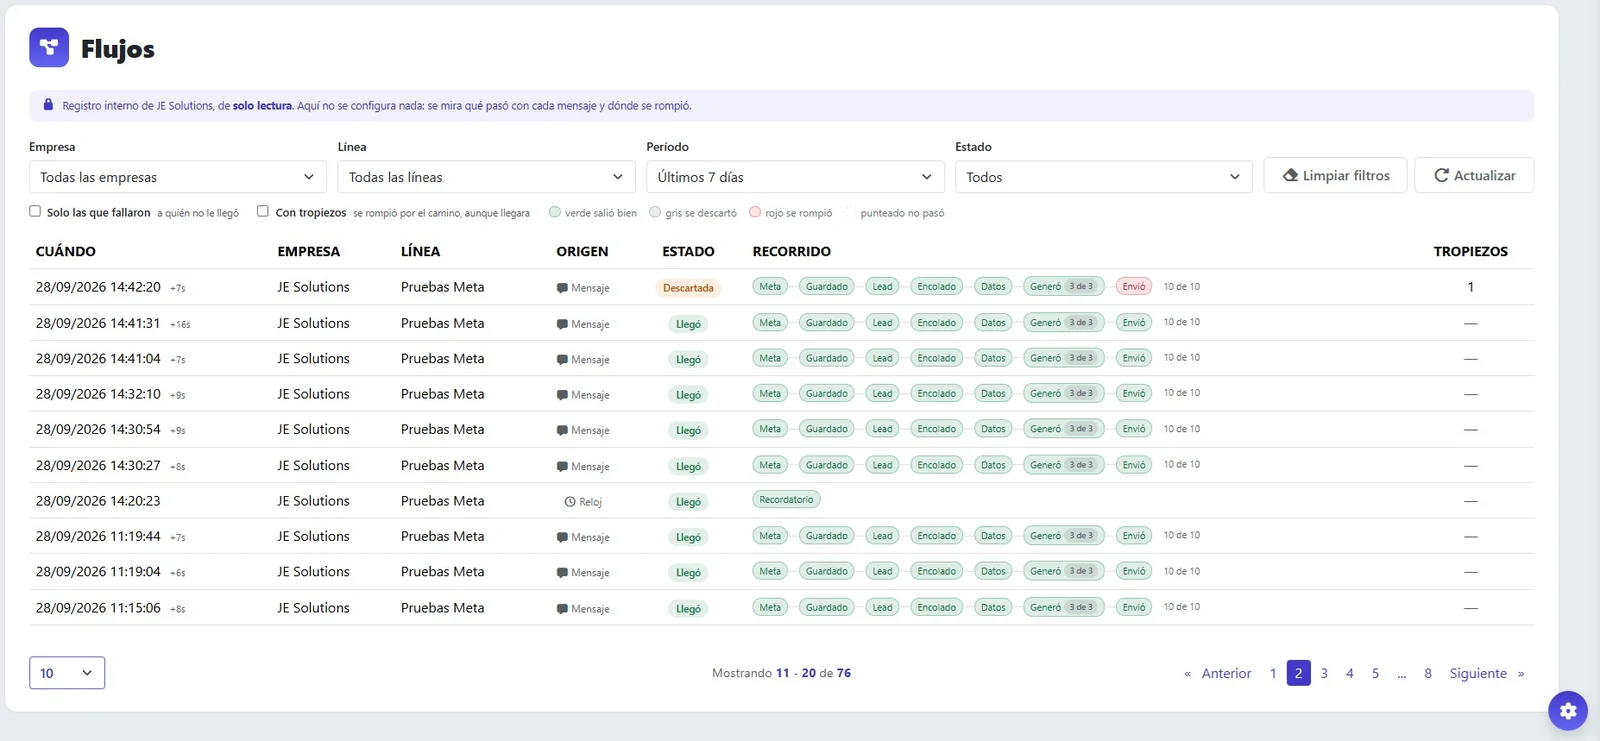Click the Actualizar button
The width and height of the screenshot is (1600, 741).
(1475, 175)
